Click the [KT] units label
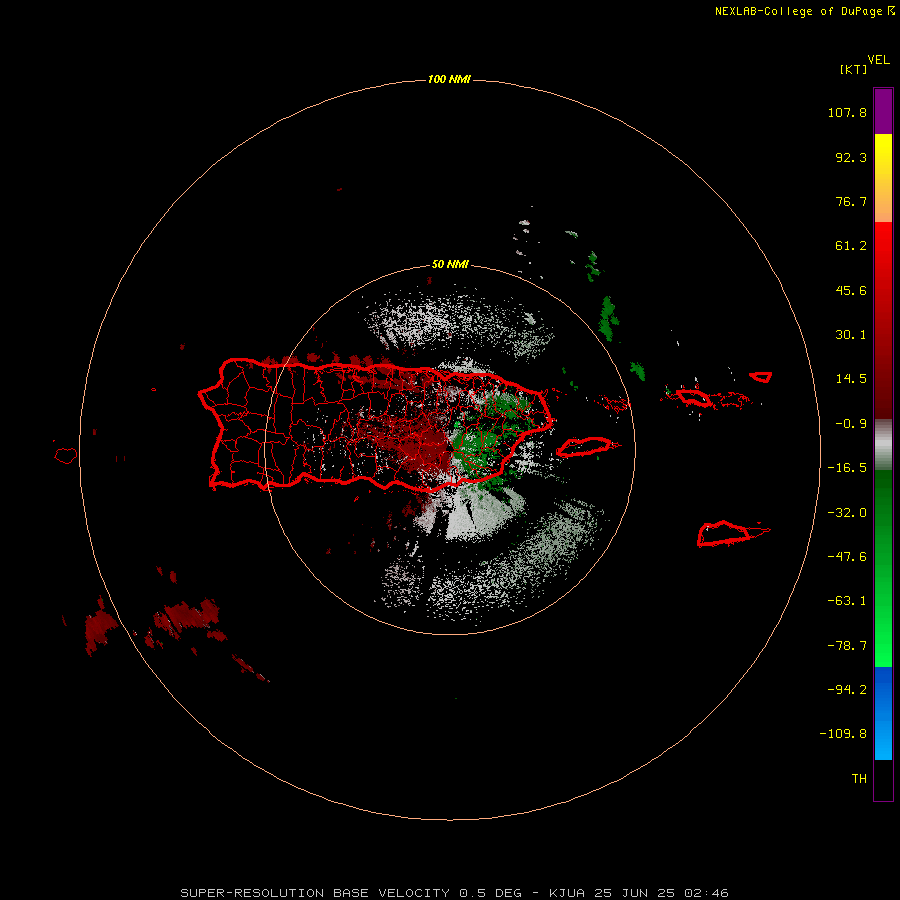Viewport: 900px width, 900px height. [x=854, y=69]
